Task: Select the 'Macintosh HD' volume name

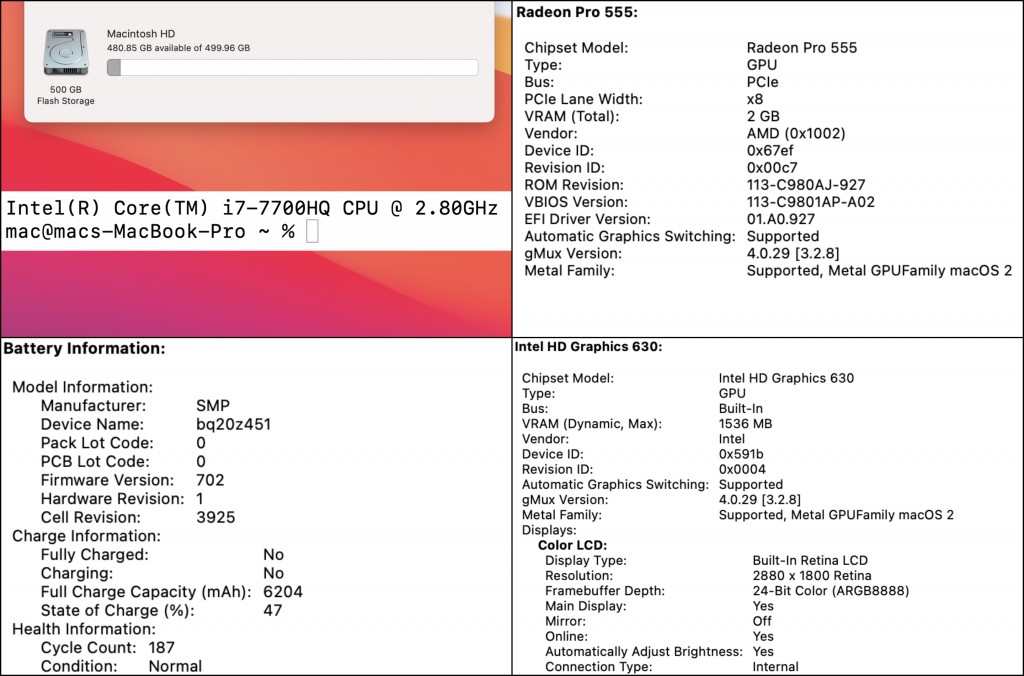Action: (141, 34)
